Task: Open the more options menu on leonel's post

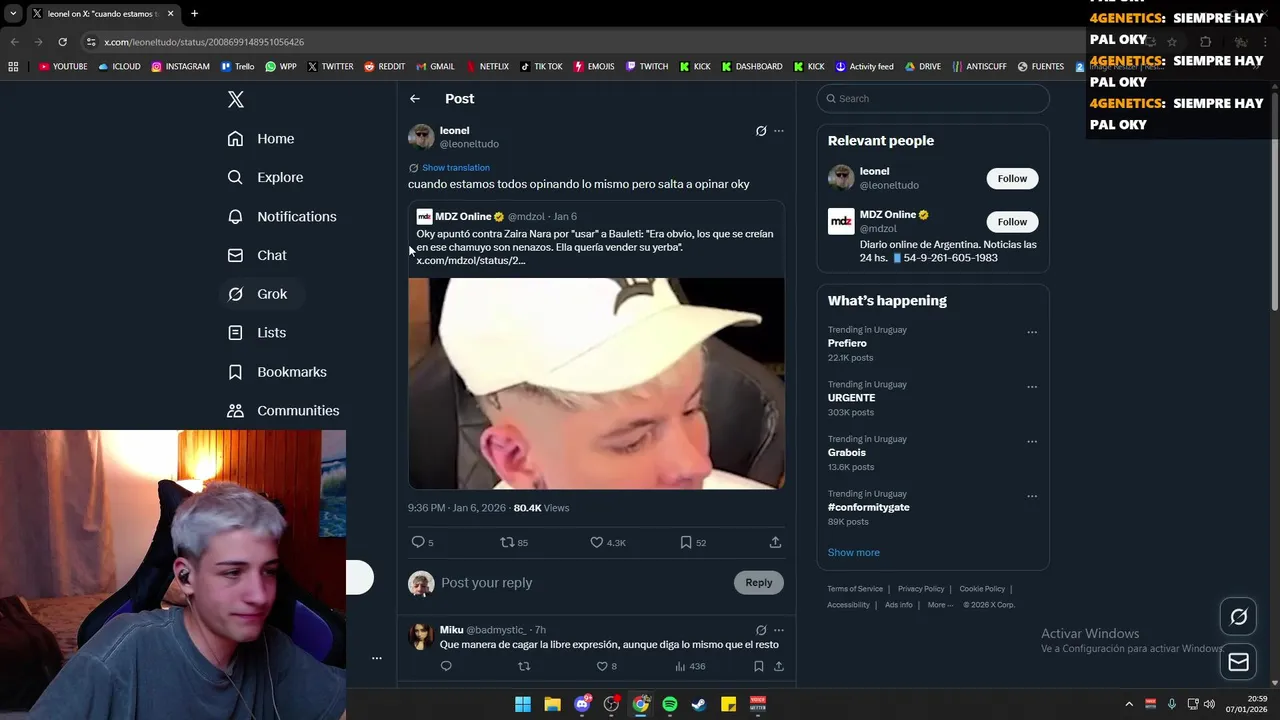Action: pos(779,131)
